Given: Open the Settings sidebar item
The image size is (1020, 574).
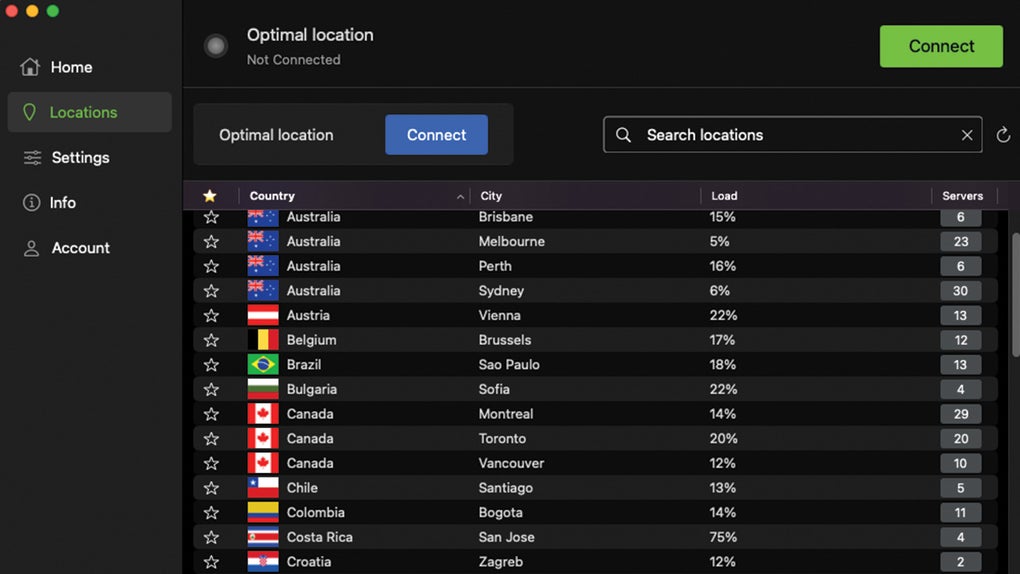Looking at the screenshot, I should [80, 158].
